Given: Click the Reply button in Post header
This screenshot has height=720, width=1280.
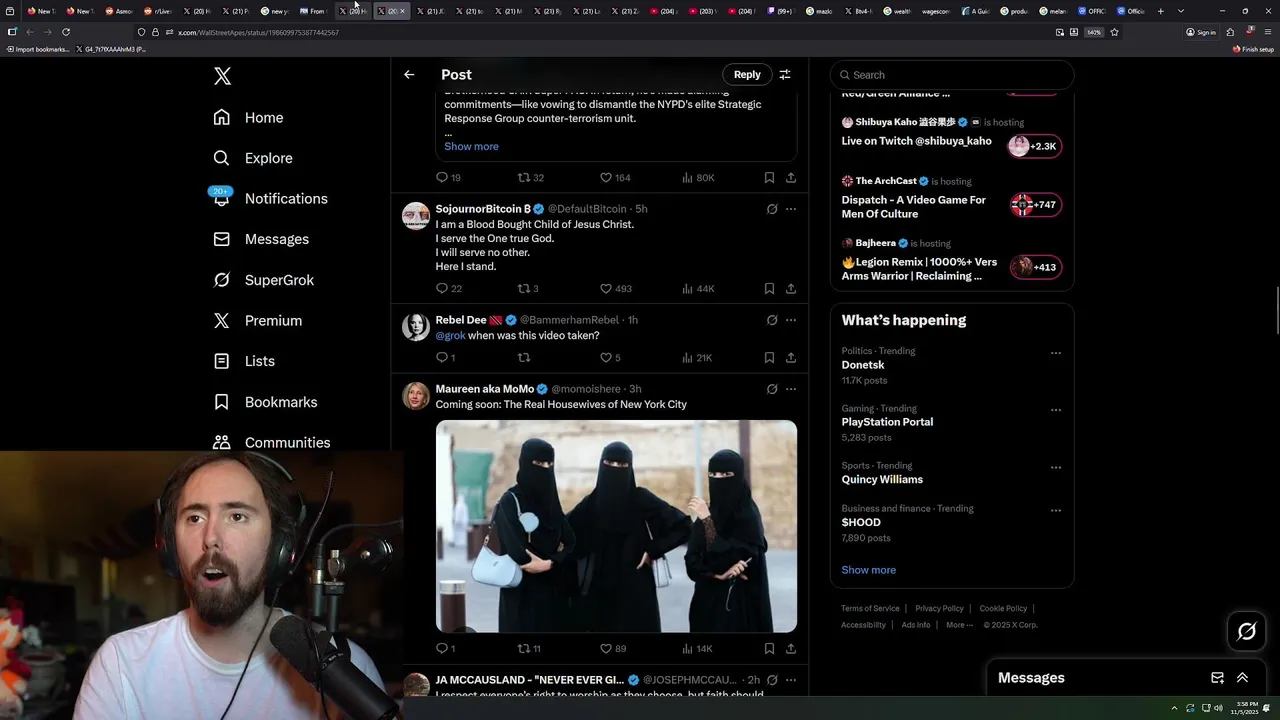Looking at the screenshot, I should coord(747,74).
